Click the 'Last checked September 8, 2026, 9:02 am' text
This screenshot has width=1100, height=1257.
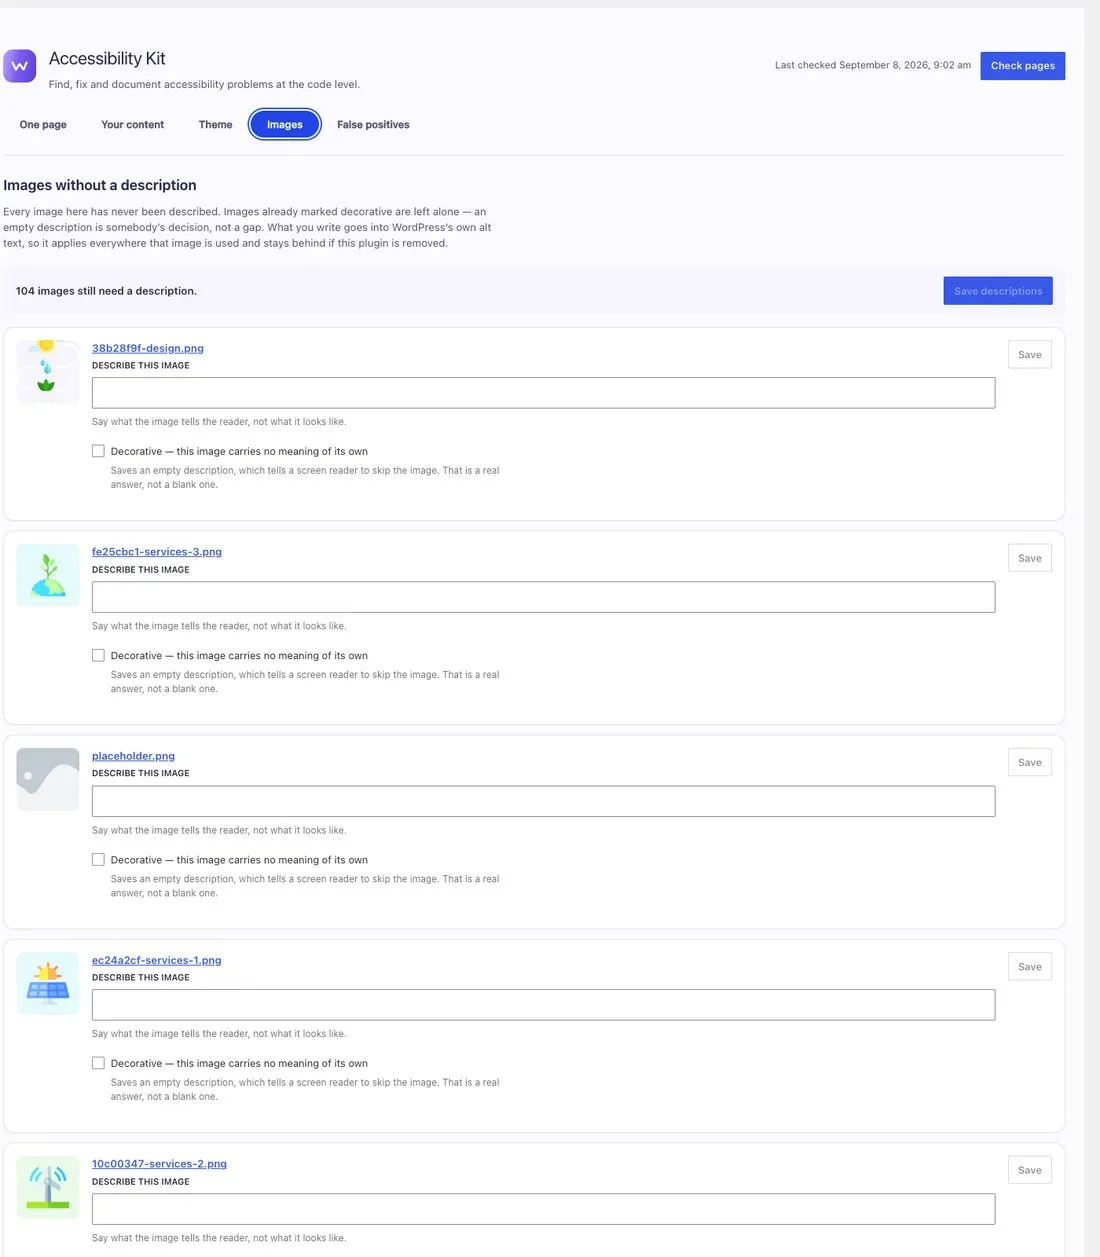[873, 65]
